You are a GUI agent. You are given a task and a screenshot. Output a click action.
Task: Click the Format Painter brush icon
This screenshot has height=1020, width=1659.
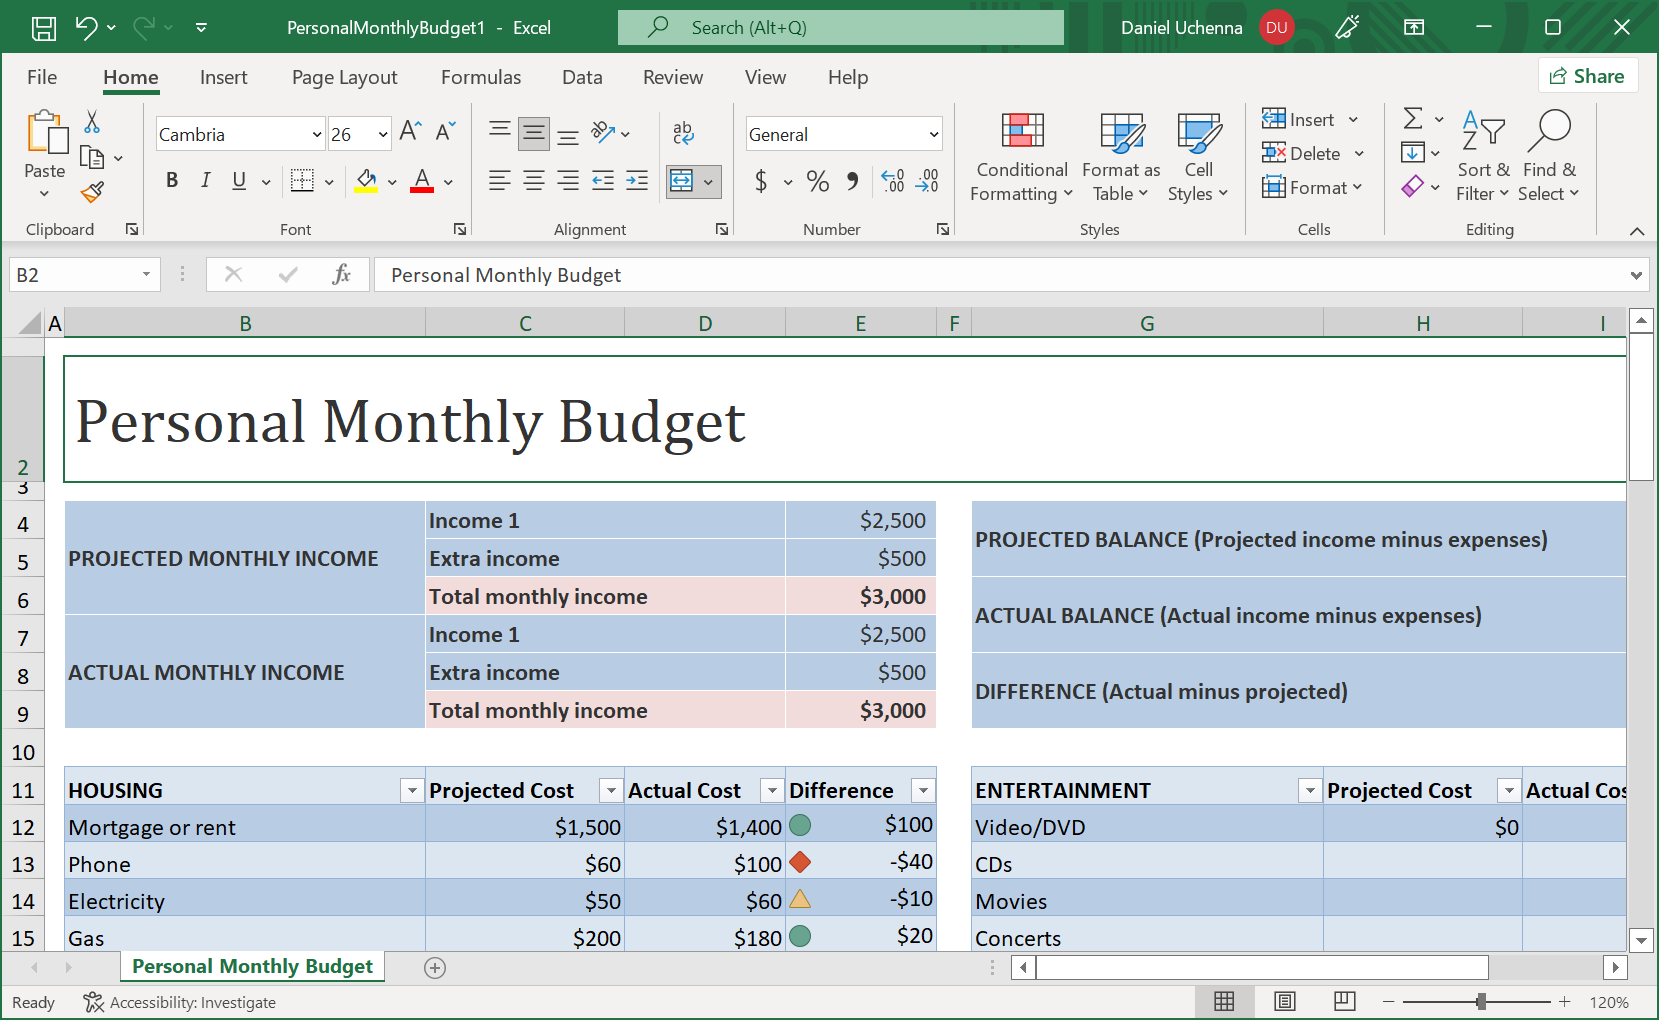92,192
